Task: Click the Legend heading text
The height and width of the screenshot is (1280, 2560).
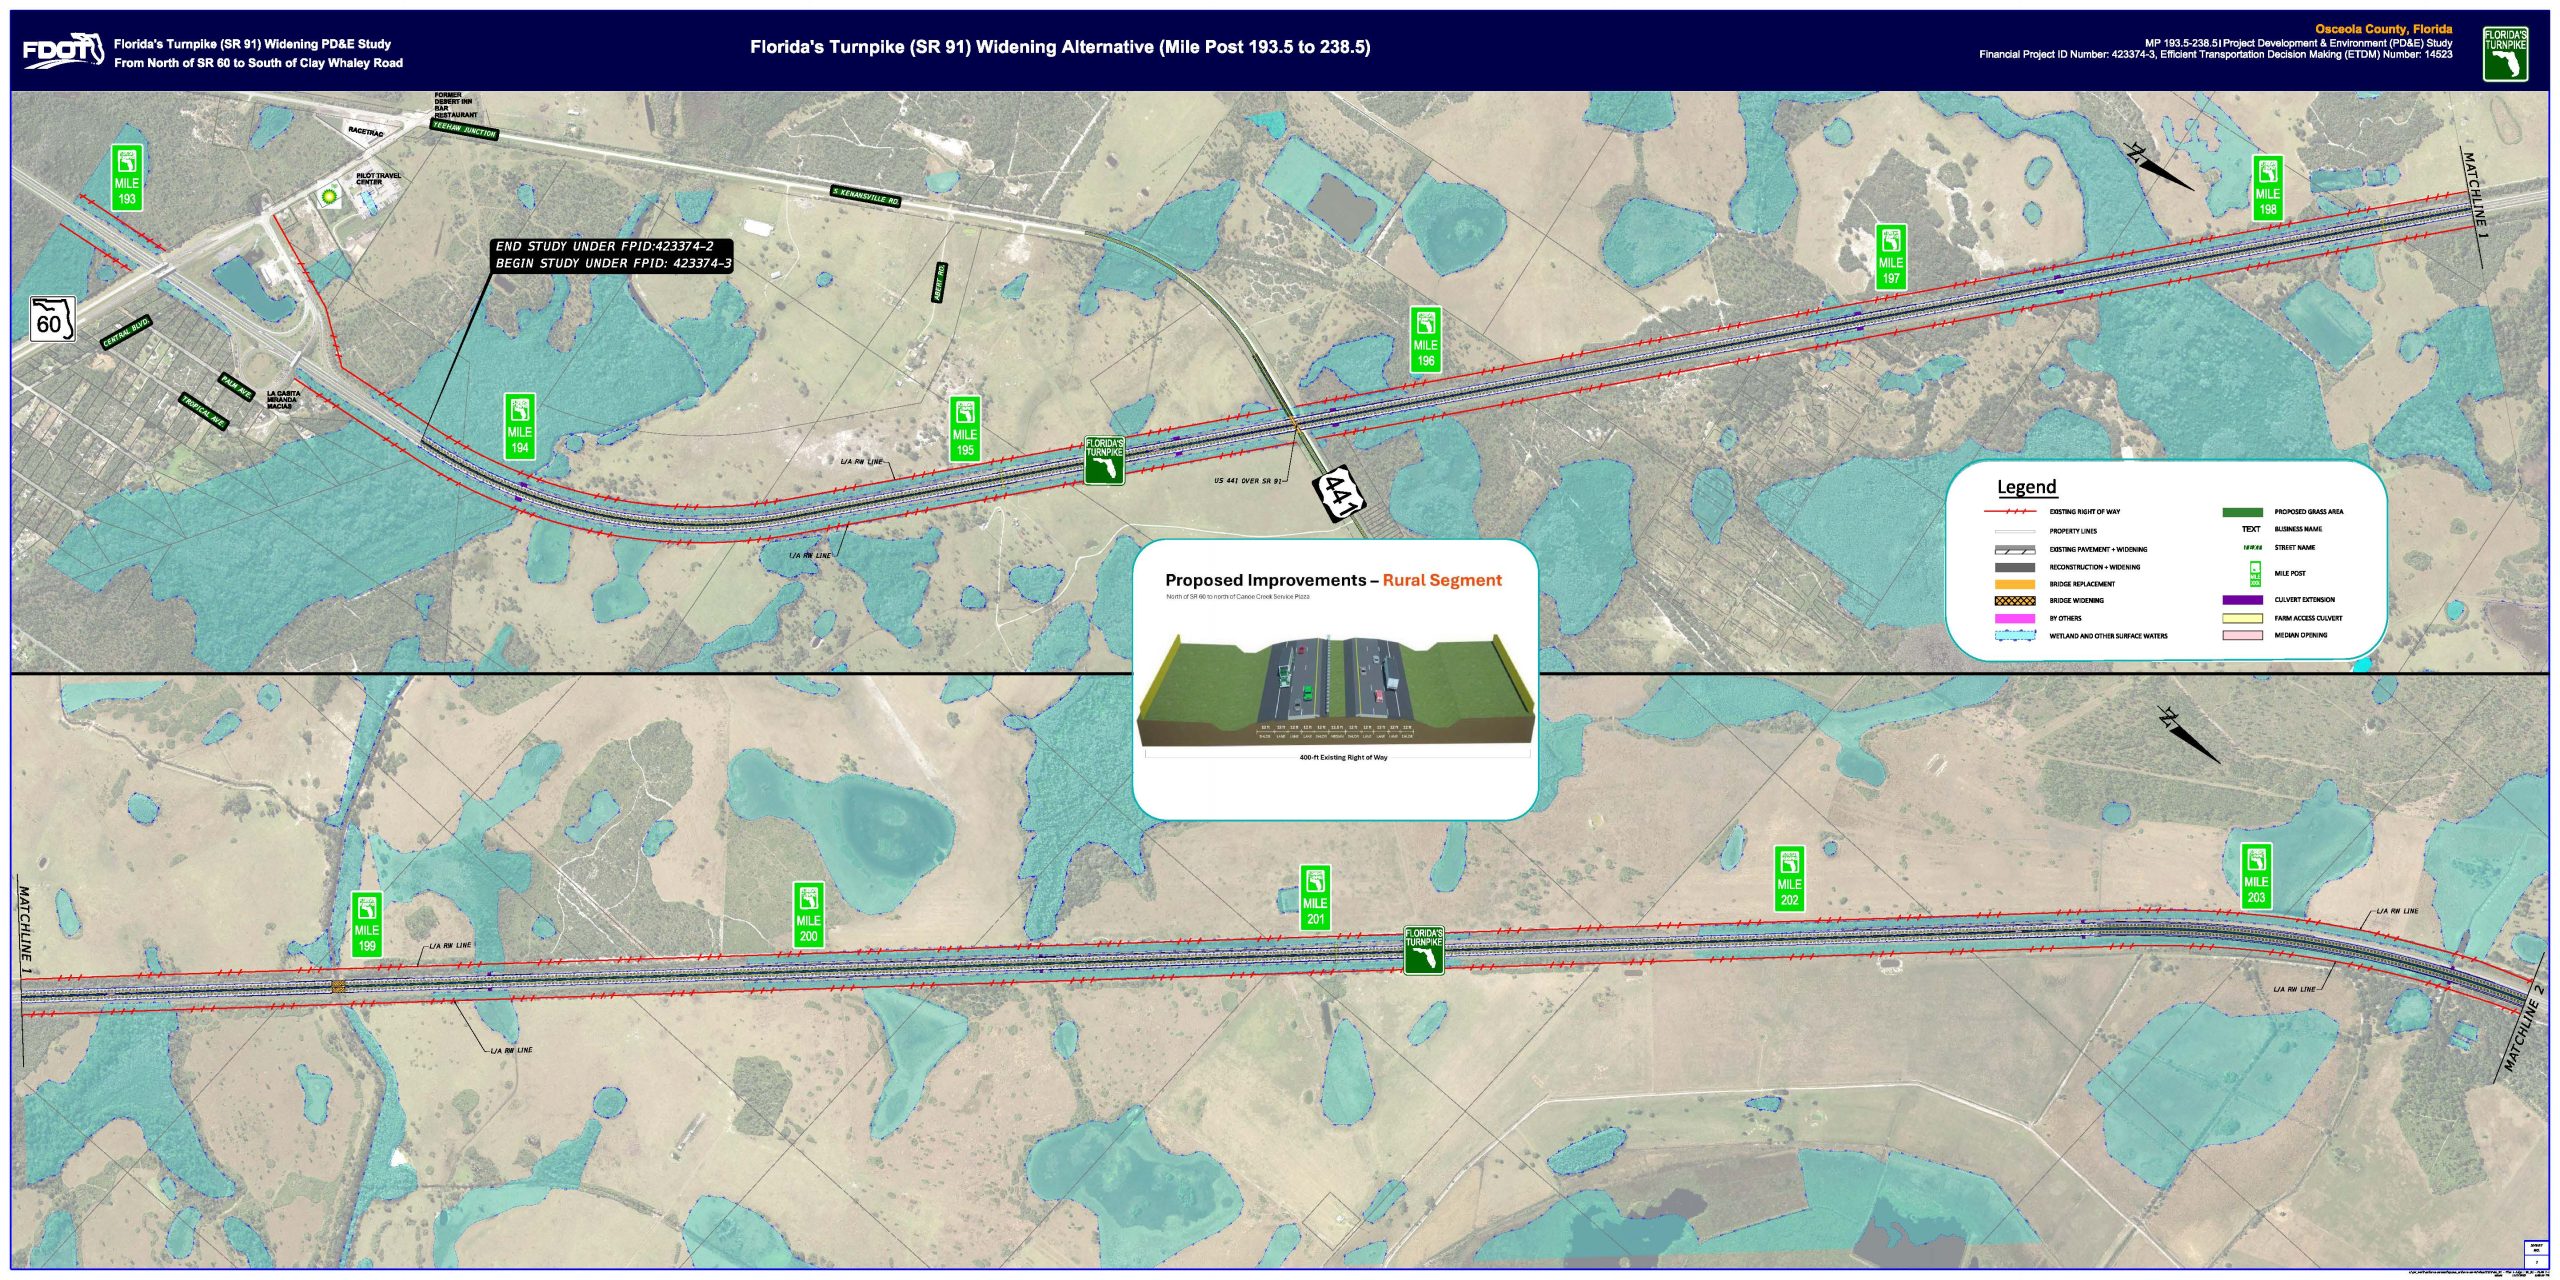Action: click(2026, 487)
